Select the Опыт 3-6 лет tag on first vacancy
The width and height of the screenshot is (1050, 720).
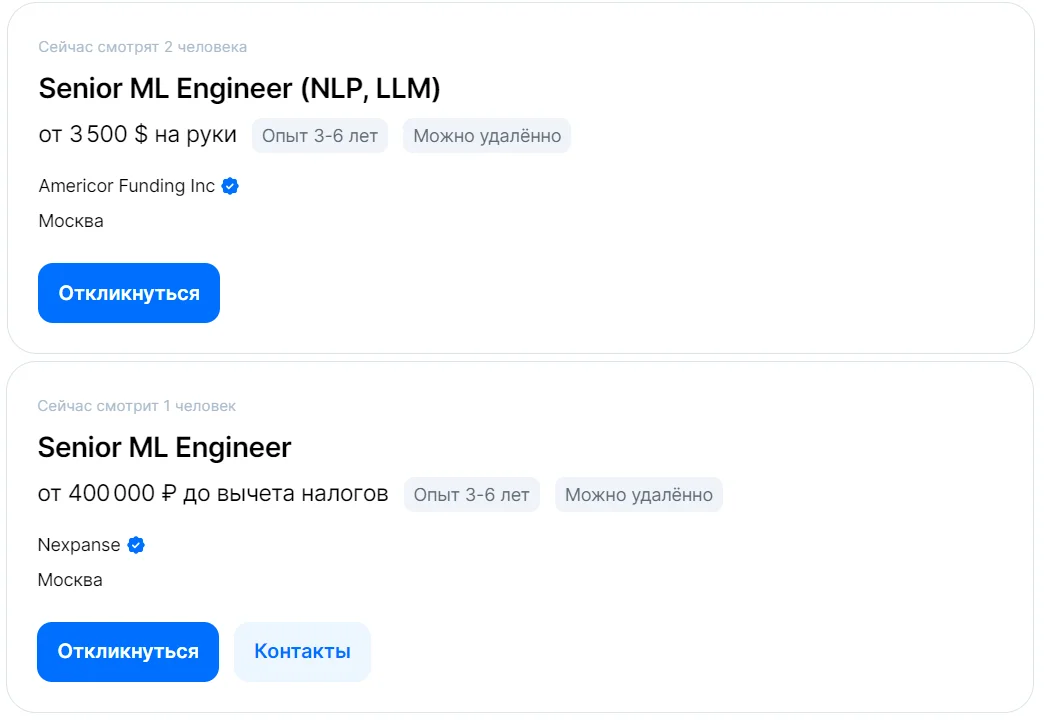coord(319,135)
